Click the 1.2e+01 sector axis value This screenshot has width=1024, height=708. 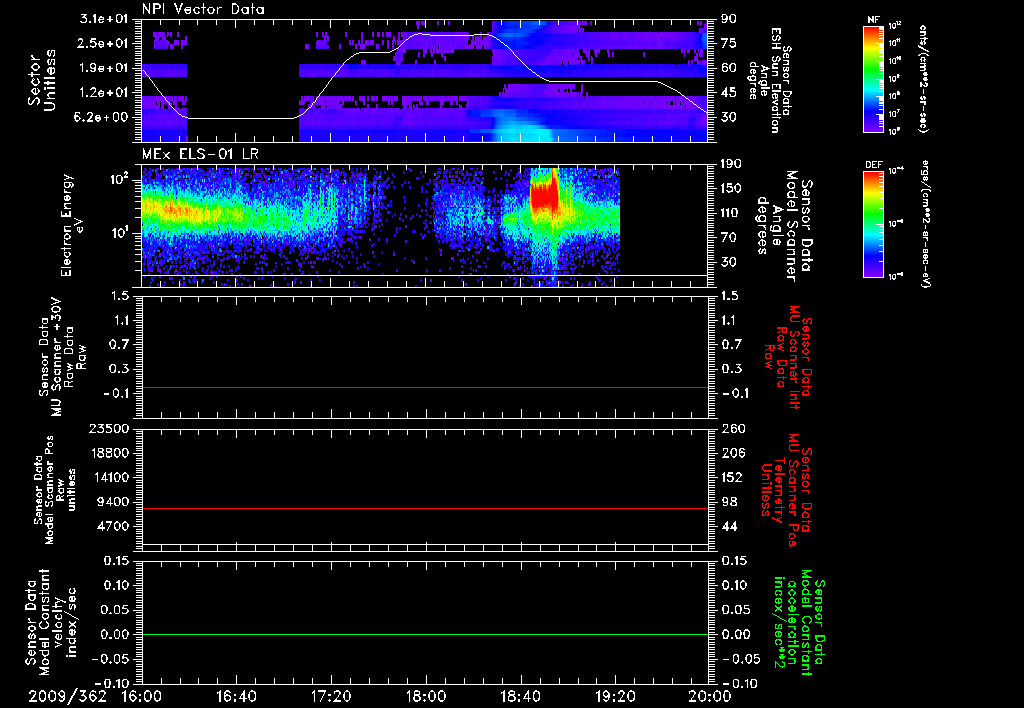point(104,93)
